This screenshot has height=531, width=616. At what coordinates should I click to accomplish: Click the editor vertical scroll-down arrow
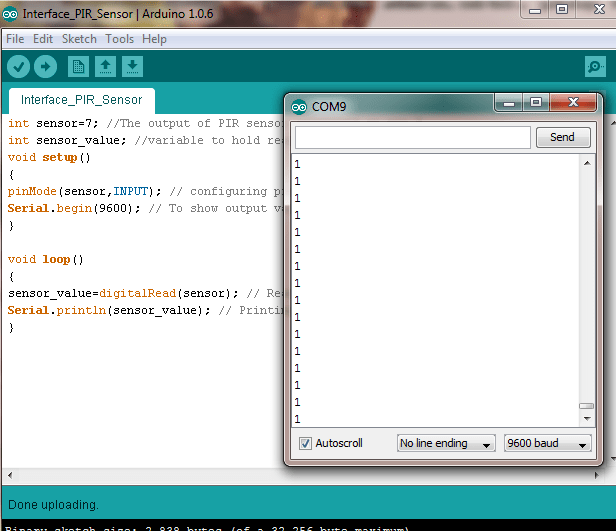pyautogui.click(x=613, y=458)
